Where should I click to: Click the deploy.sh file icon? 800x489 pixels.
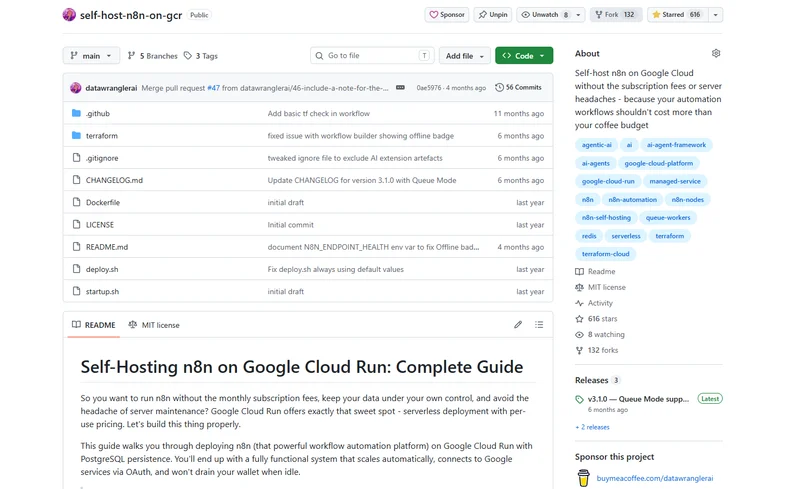(x=77, y=269)
